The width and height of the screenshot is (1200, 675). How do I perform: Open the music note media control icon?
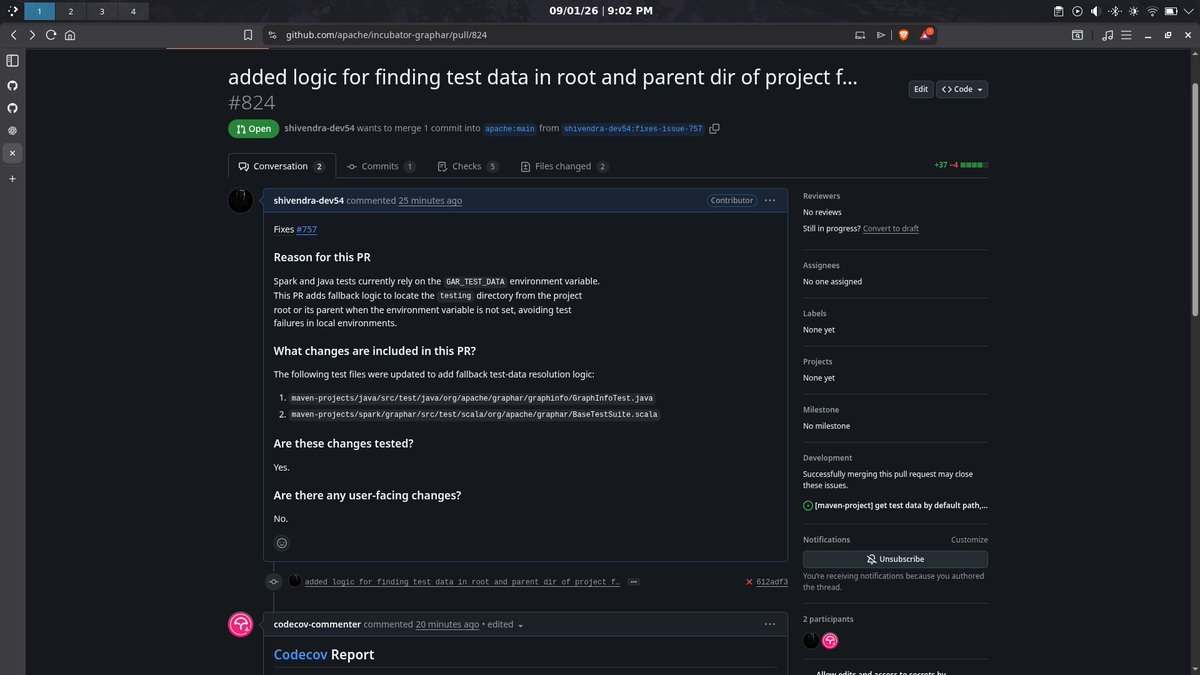pos(1108,34)
